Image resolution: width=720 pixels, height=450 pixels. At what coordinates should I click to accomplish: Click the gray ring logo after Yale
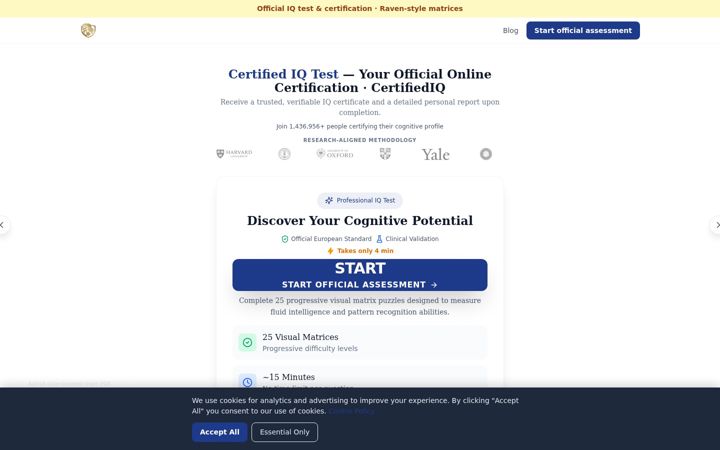486,154
